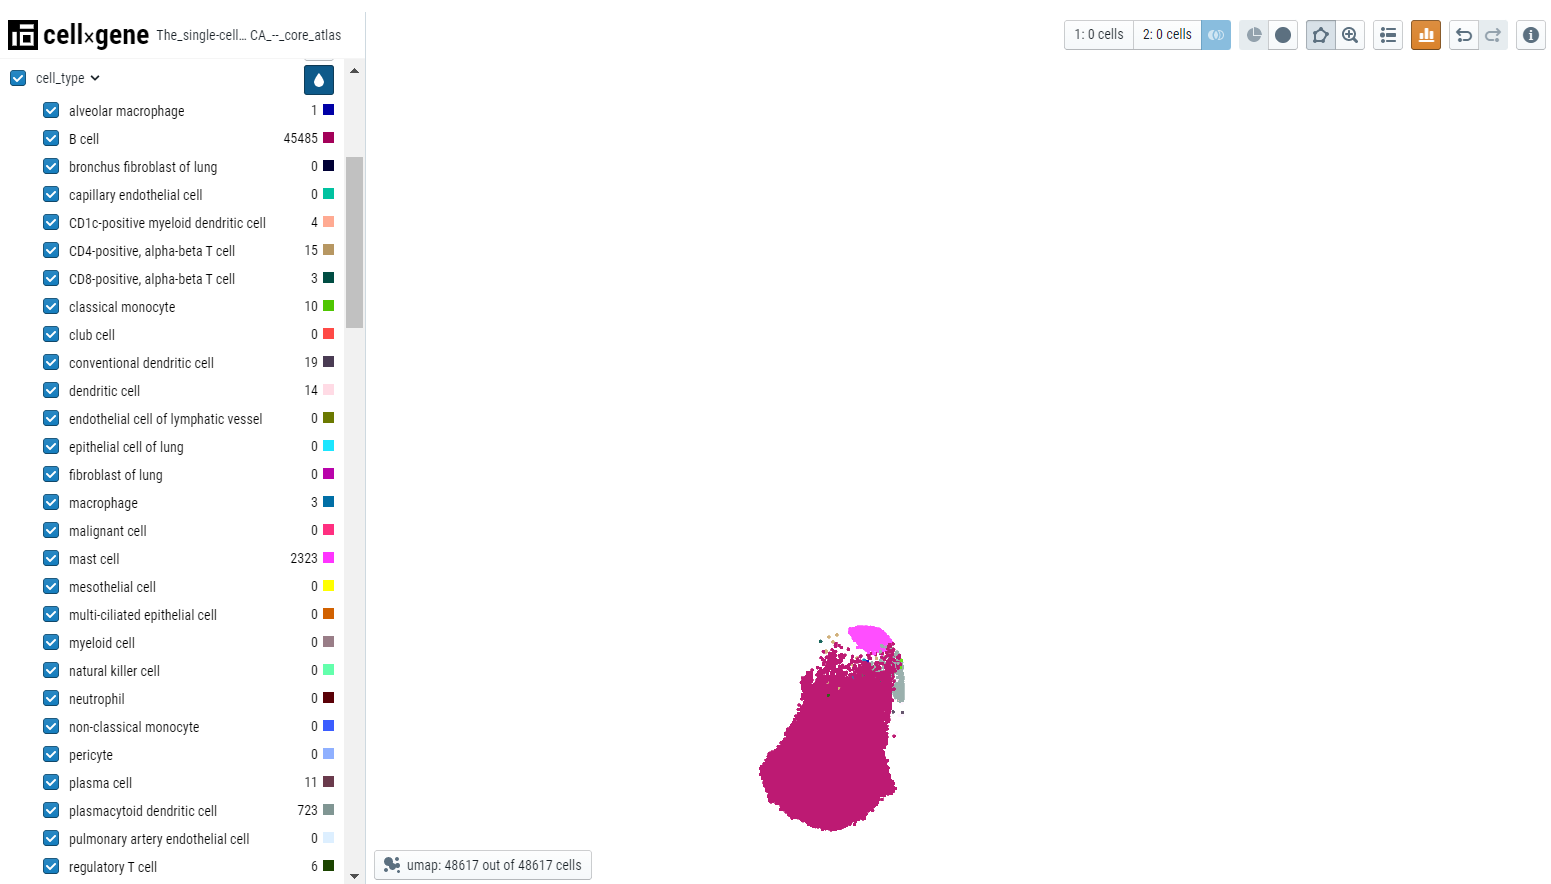
Task: Click the mast cell count 2323
Action: pyautogui.click(x=304, y=558)
